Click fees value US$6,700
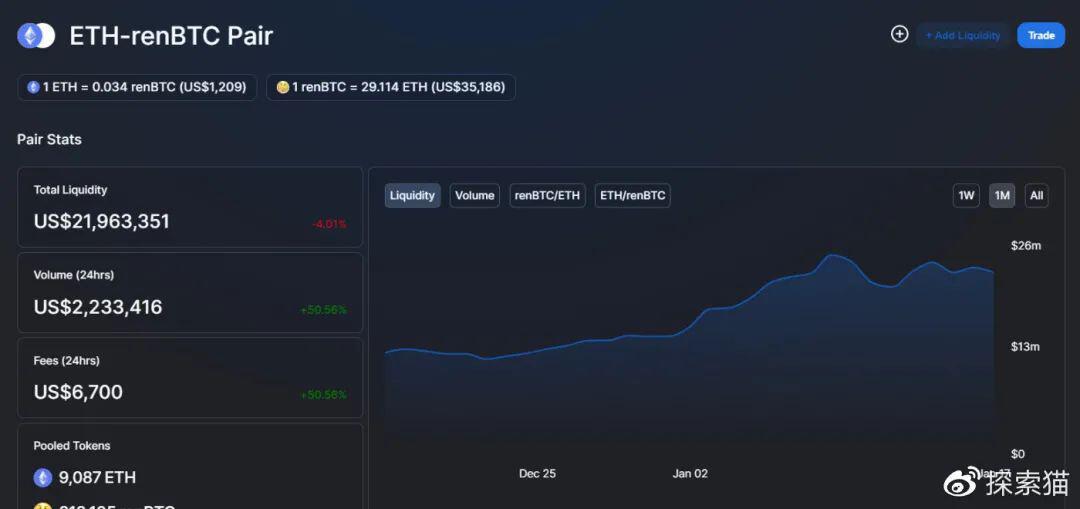The width and height of the screenshot is (1080, 509). [x=78, y=392]
